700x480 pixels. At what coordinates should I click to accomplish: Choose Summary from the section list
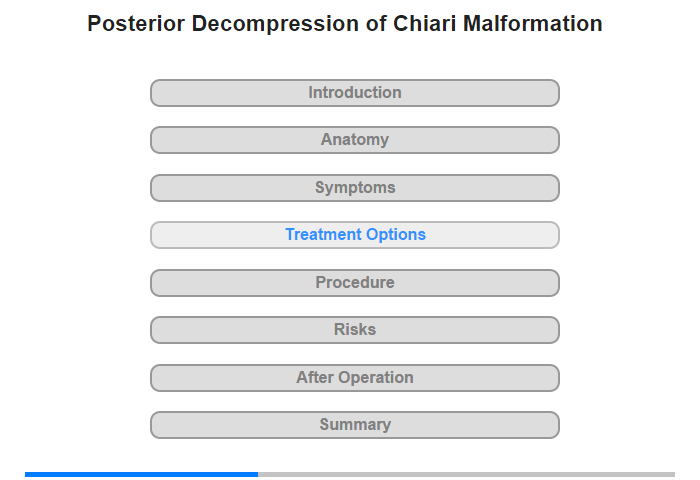tap(354, 425)
